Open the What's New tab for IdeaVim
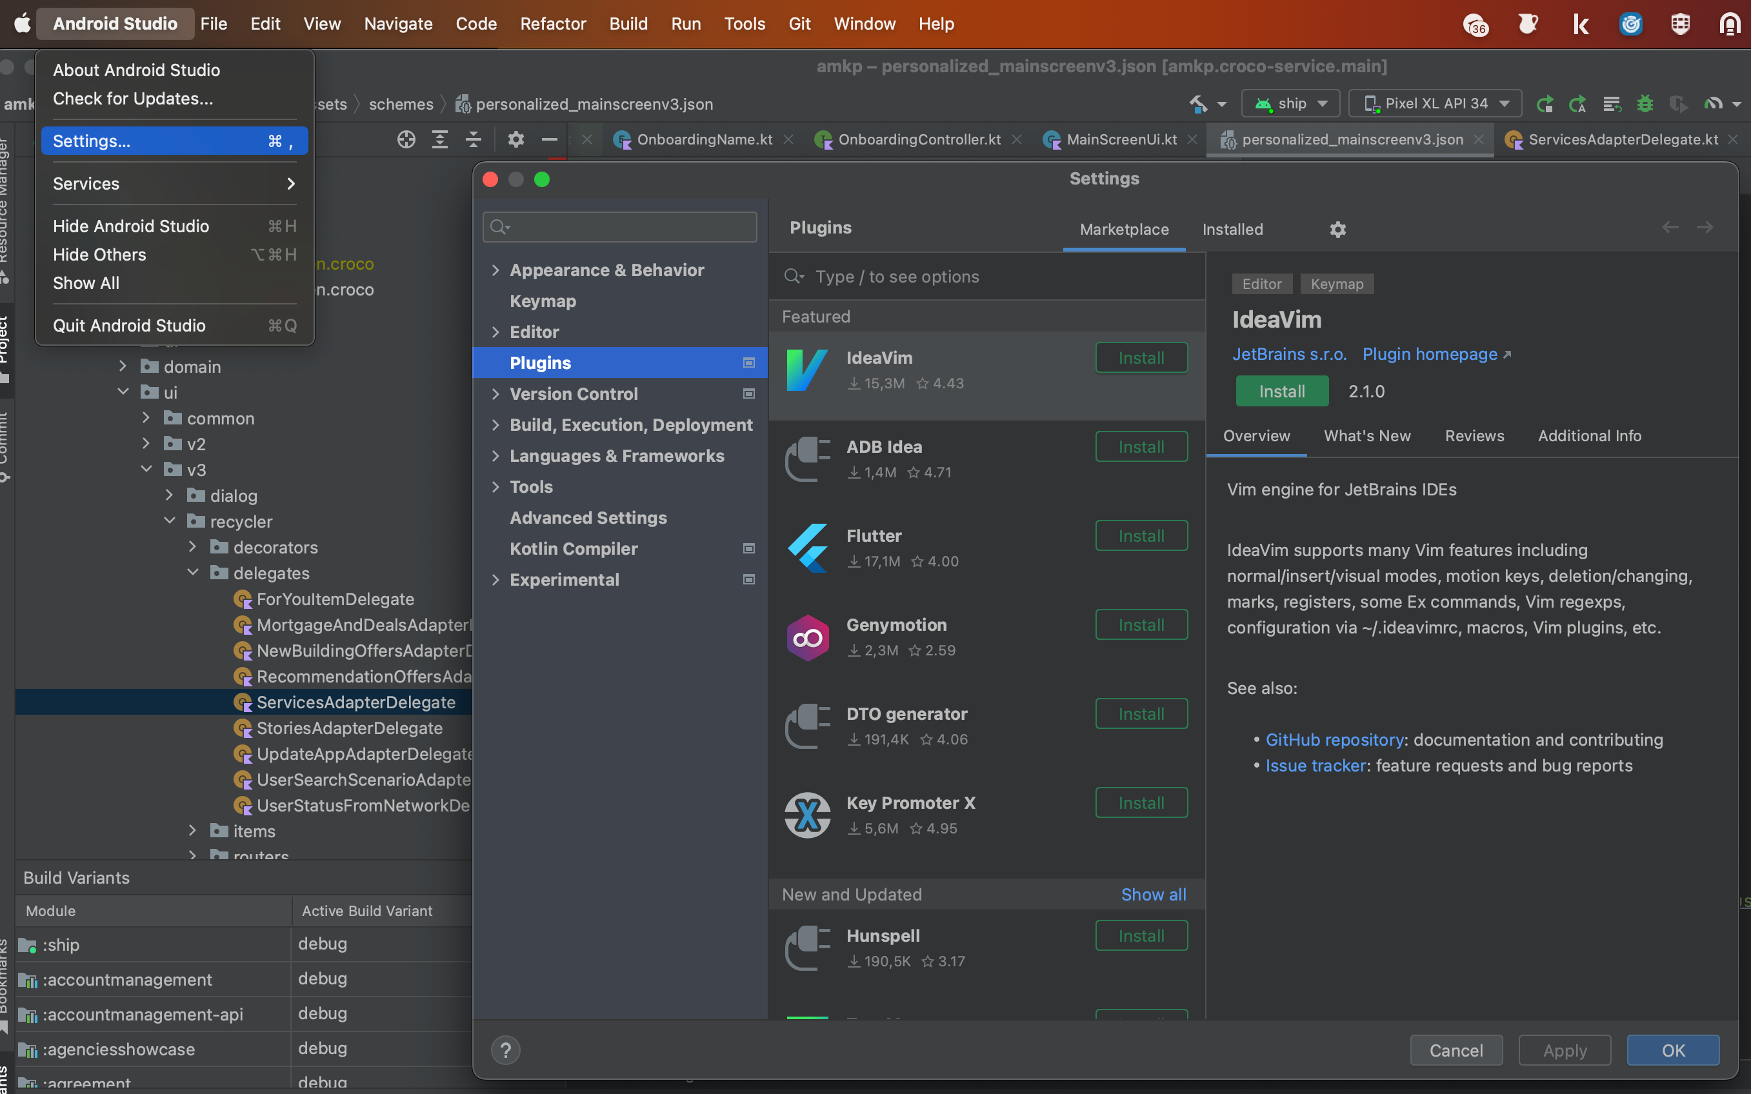Image resolution: width=1752 pixels, height=1094 pixels. [x=1367, y=436]
